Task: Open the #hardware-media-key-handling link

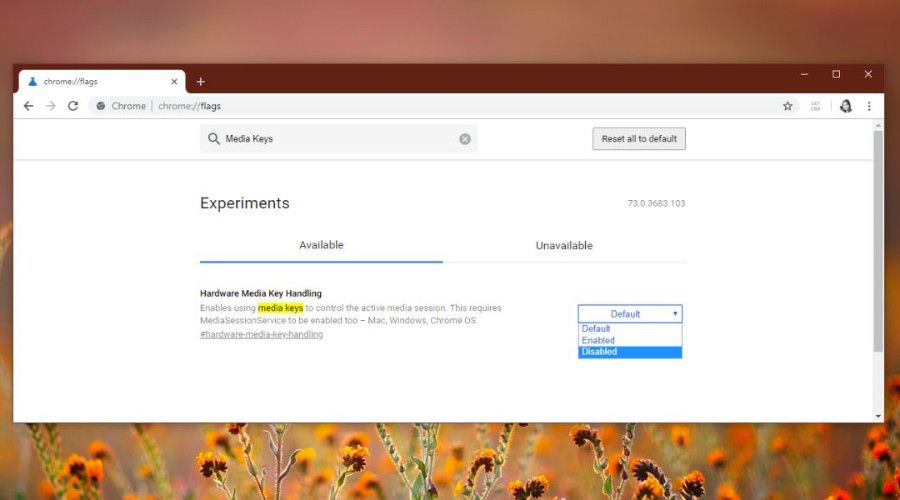Action: (x=261, y=334)
